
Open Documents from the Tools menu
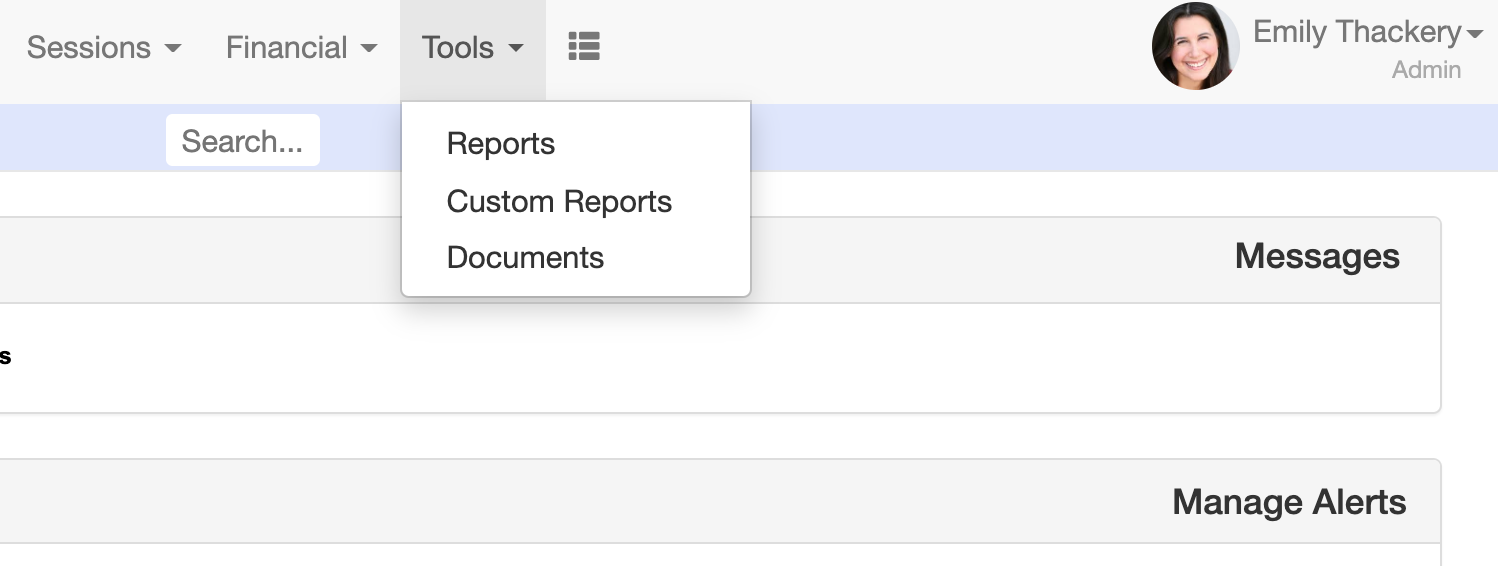(525, 258)
